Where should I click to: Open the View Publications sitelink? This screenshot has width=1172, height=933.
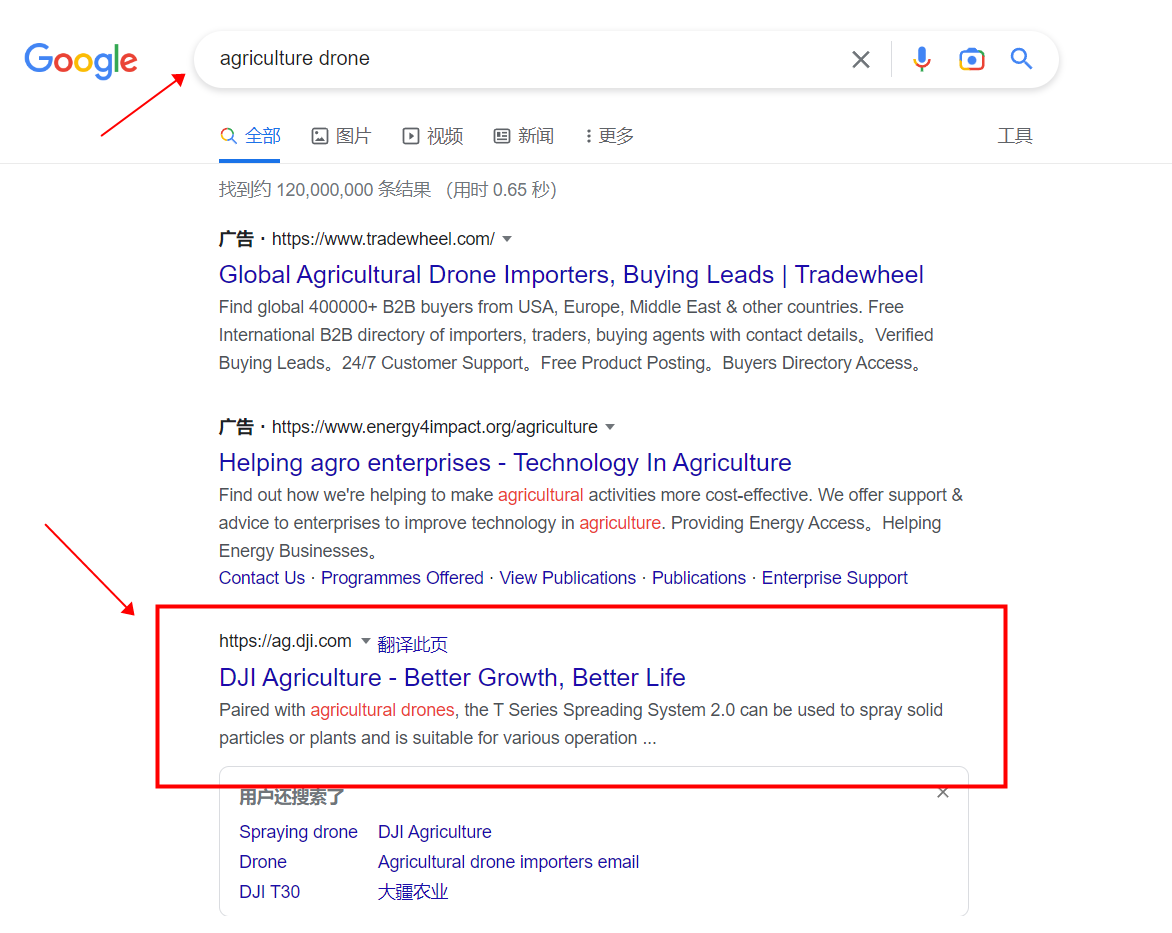567,578
